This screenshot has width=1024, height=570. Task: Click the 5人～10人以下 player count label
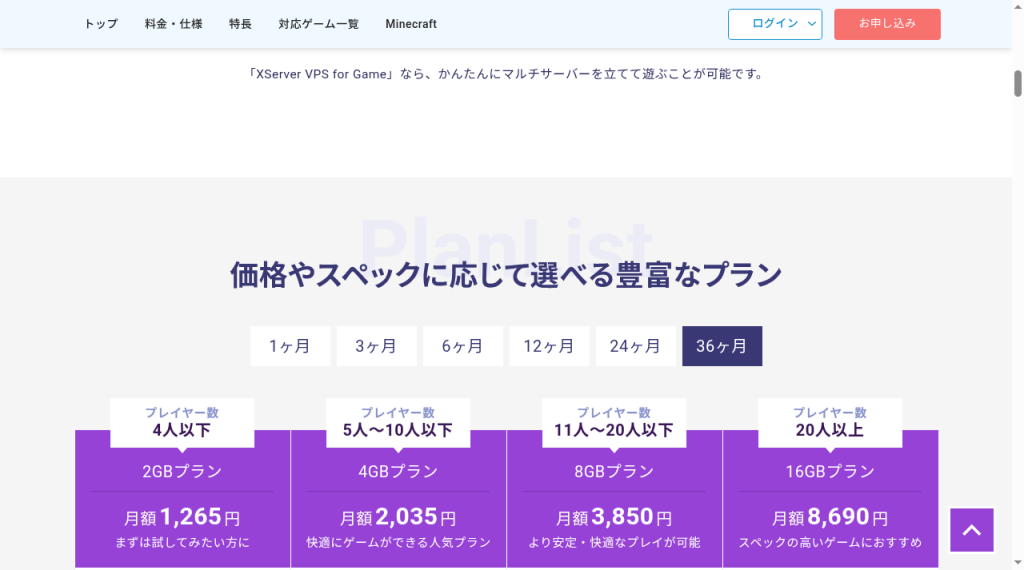pos(398,430)
